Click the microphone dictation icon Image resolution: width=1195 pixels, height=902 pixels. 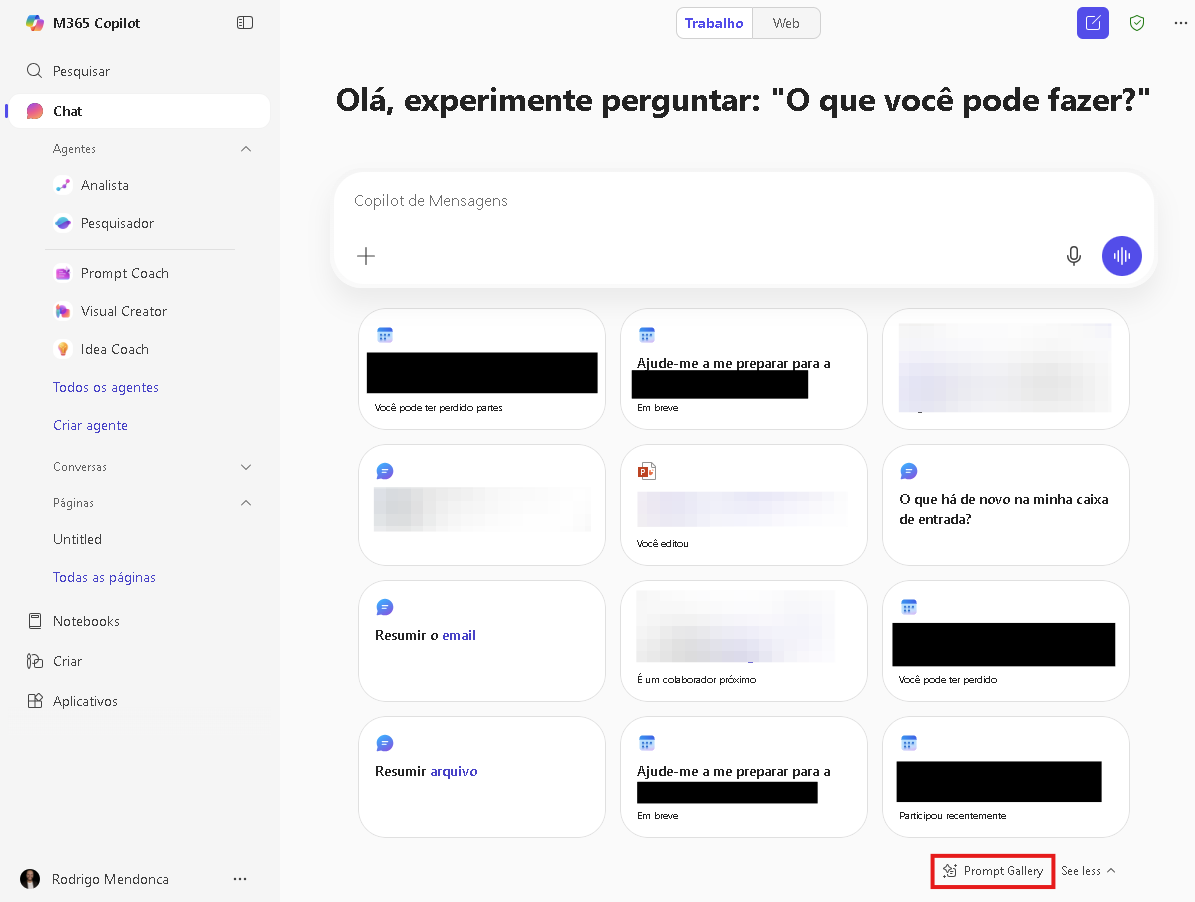point(1073,256)
